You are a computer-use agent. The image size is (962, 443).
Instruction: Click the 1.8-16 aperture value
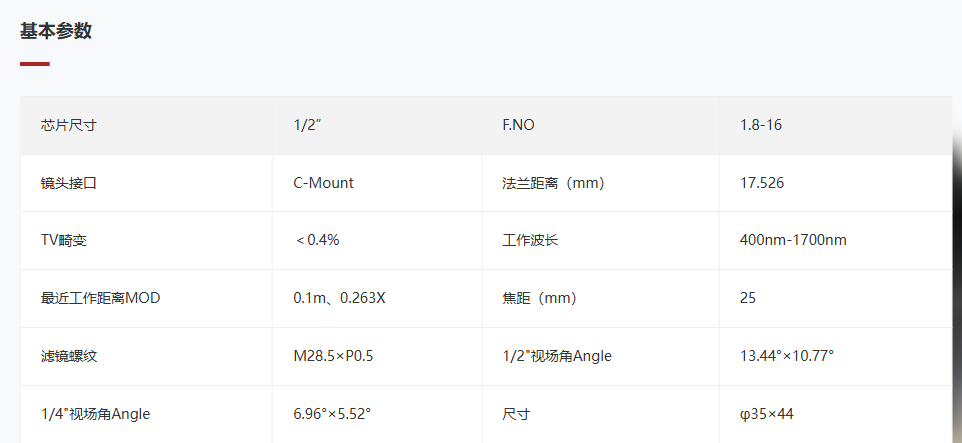tap(761, 125)
